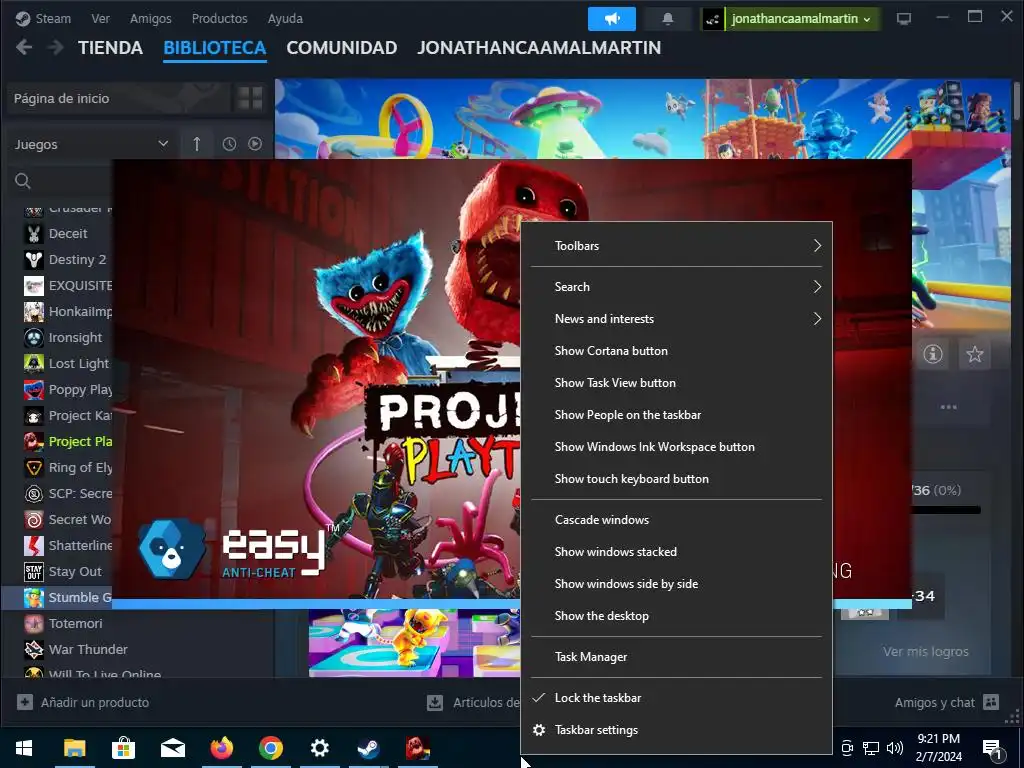This screenshot has width=1024, height=768.
Task: Filter ready-to-play games play icon
Action: (255, 144)
